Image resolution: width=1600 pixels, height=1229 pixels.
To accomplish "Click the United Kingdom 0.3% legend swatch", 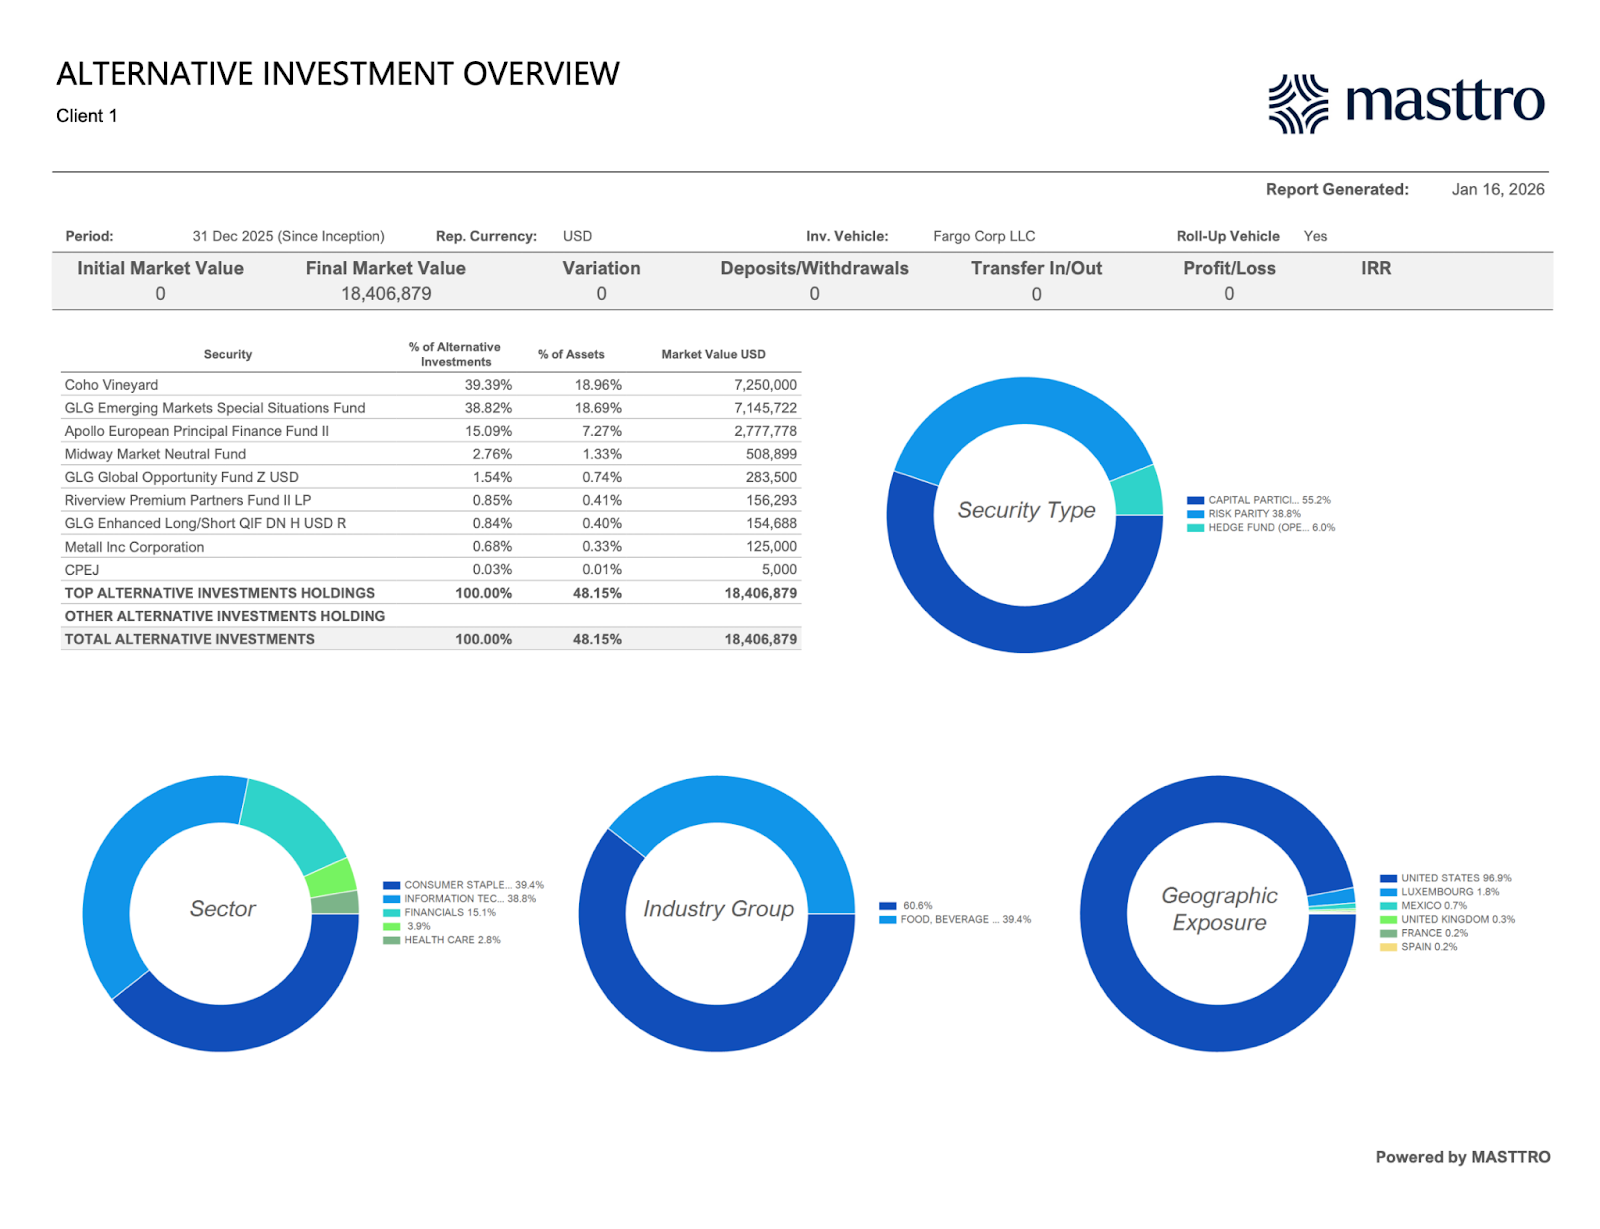I will (1388, 920).
